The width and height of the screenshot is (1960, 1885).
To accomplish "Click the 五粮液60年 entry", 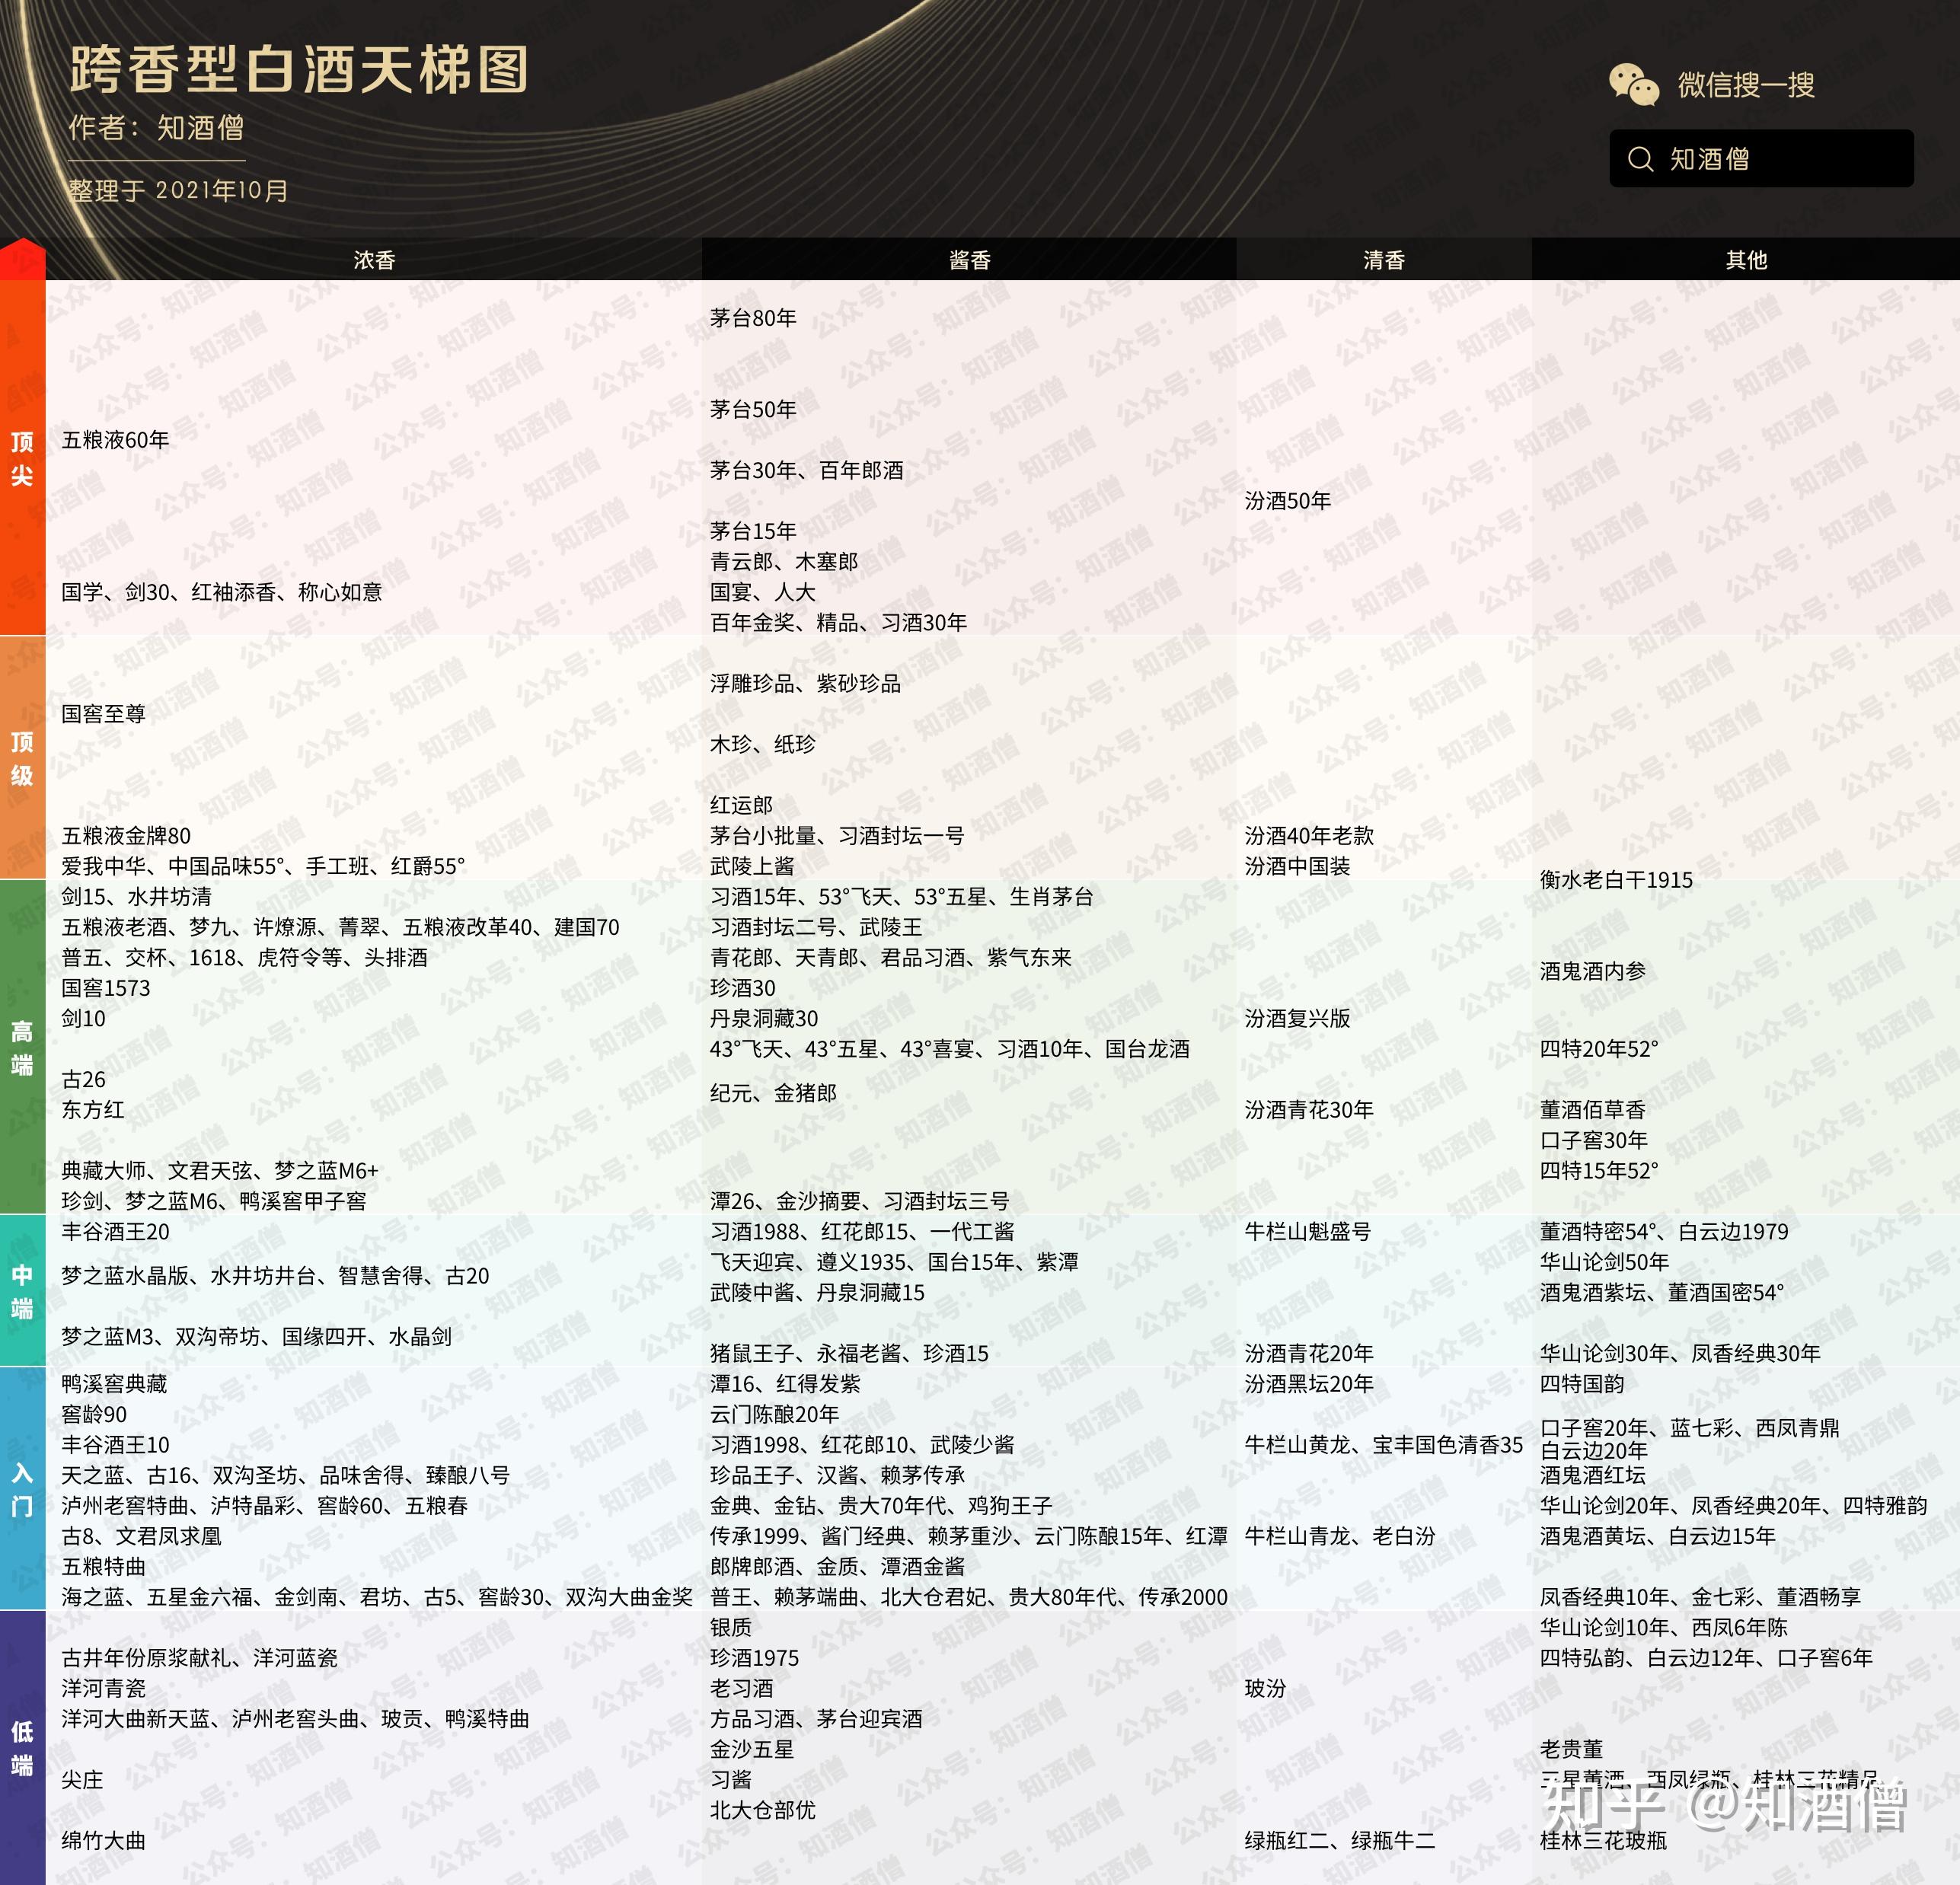I will pyautogui.click(x=115, y=440).
